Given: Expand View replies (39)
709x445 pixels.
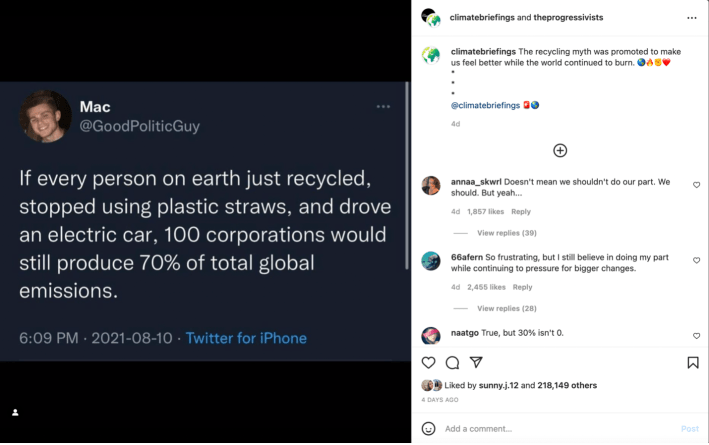Looking at the screenshot, I should point(507,233).
